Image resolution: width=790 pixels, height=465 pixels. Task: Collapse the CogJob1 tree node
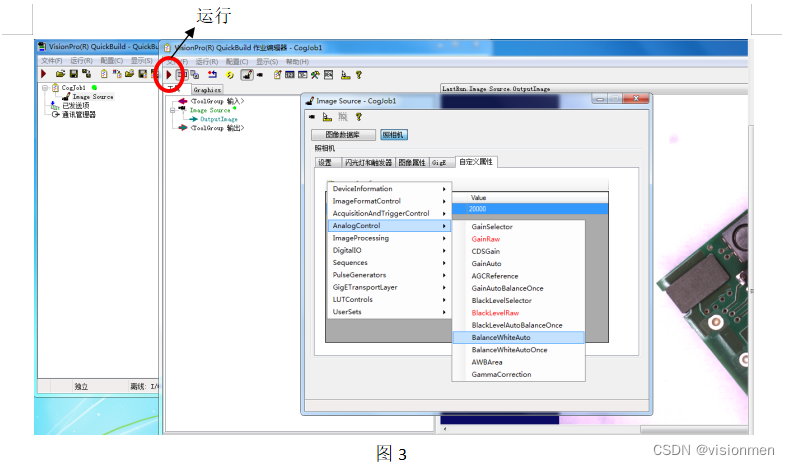click(x=45, y=88)
